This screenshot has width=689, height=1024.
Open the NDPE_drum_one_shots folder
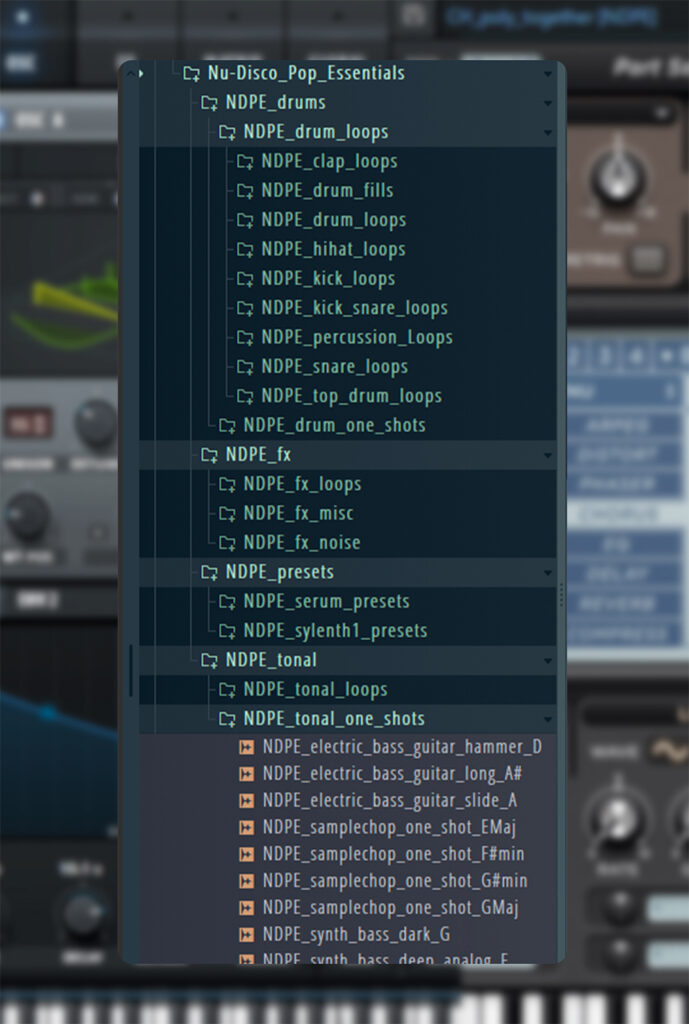coord(334,426)
